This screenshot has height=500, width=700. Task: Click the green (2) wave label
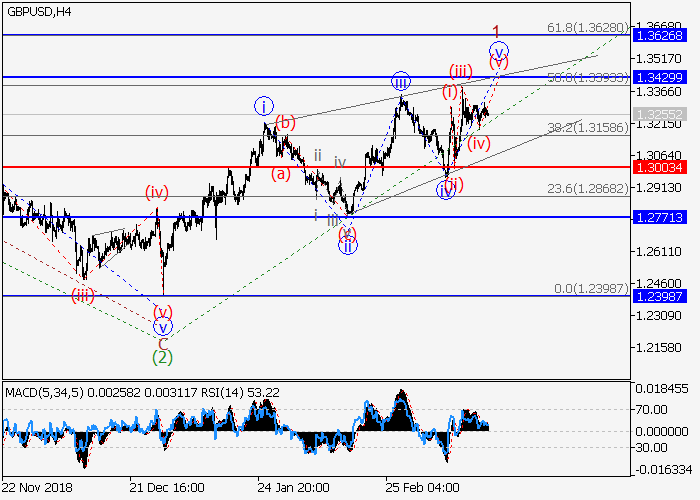pos(162,355)
